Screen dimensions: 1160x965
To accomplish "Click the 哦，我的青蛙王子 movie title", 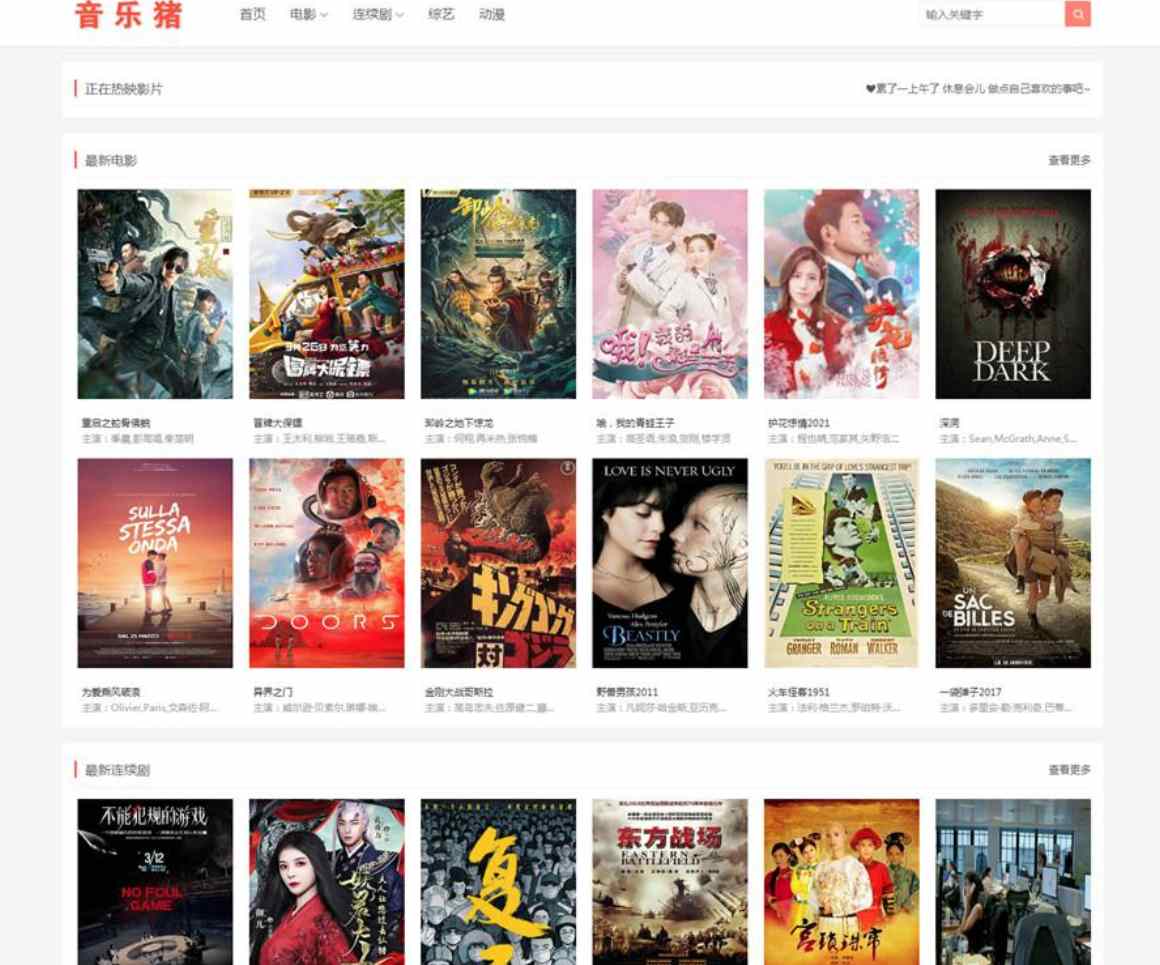I will coord(635,423).
